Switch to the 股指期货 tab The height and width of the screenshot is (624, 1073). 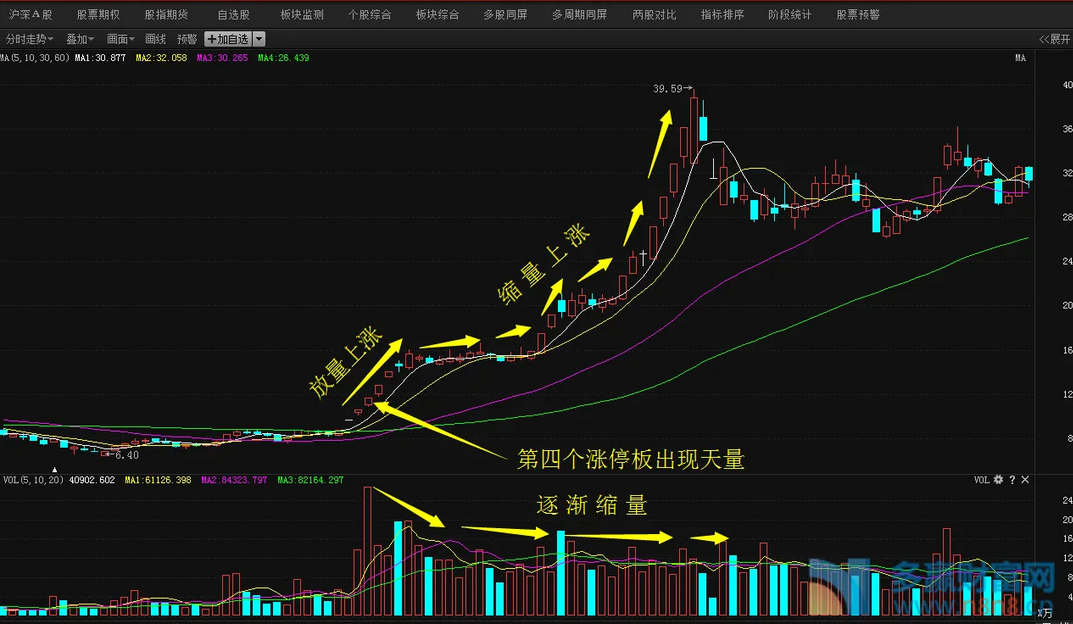(166, 14)
